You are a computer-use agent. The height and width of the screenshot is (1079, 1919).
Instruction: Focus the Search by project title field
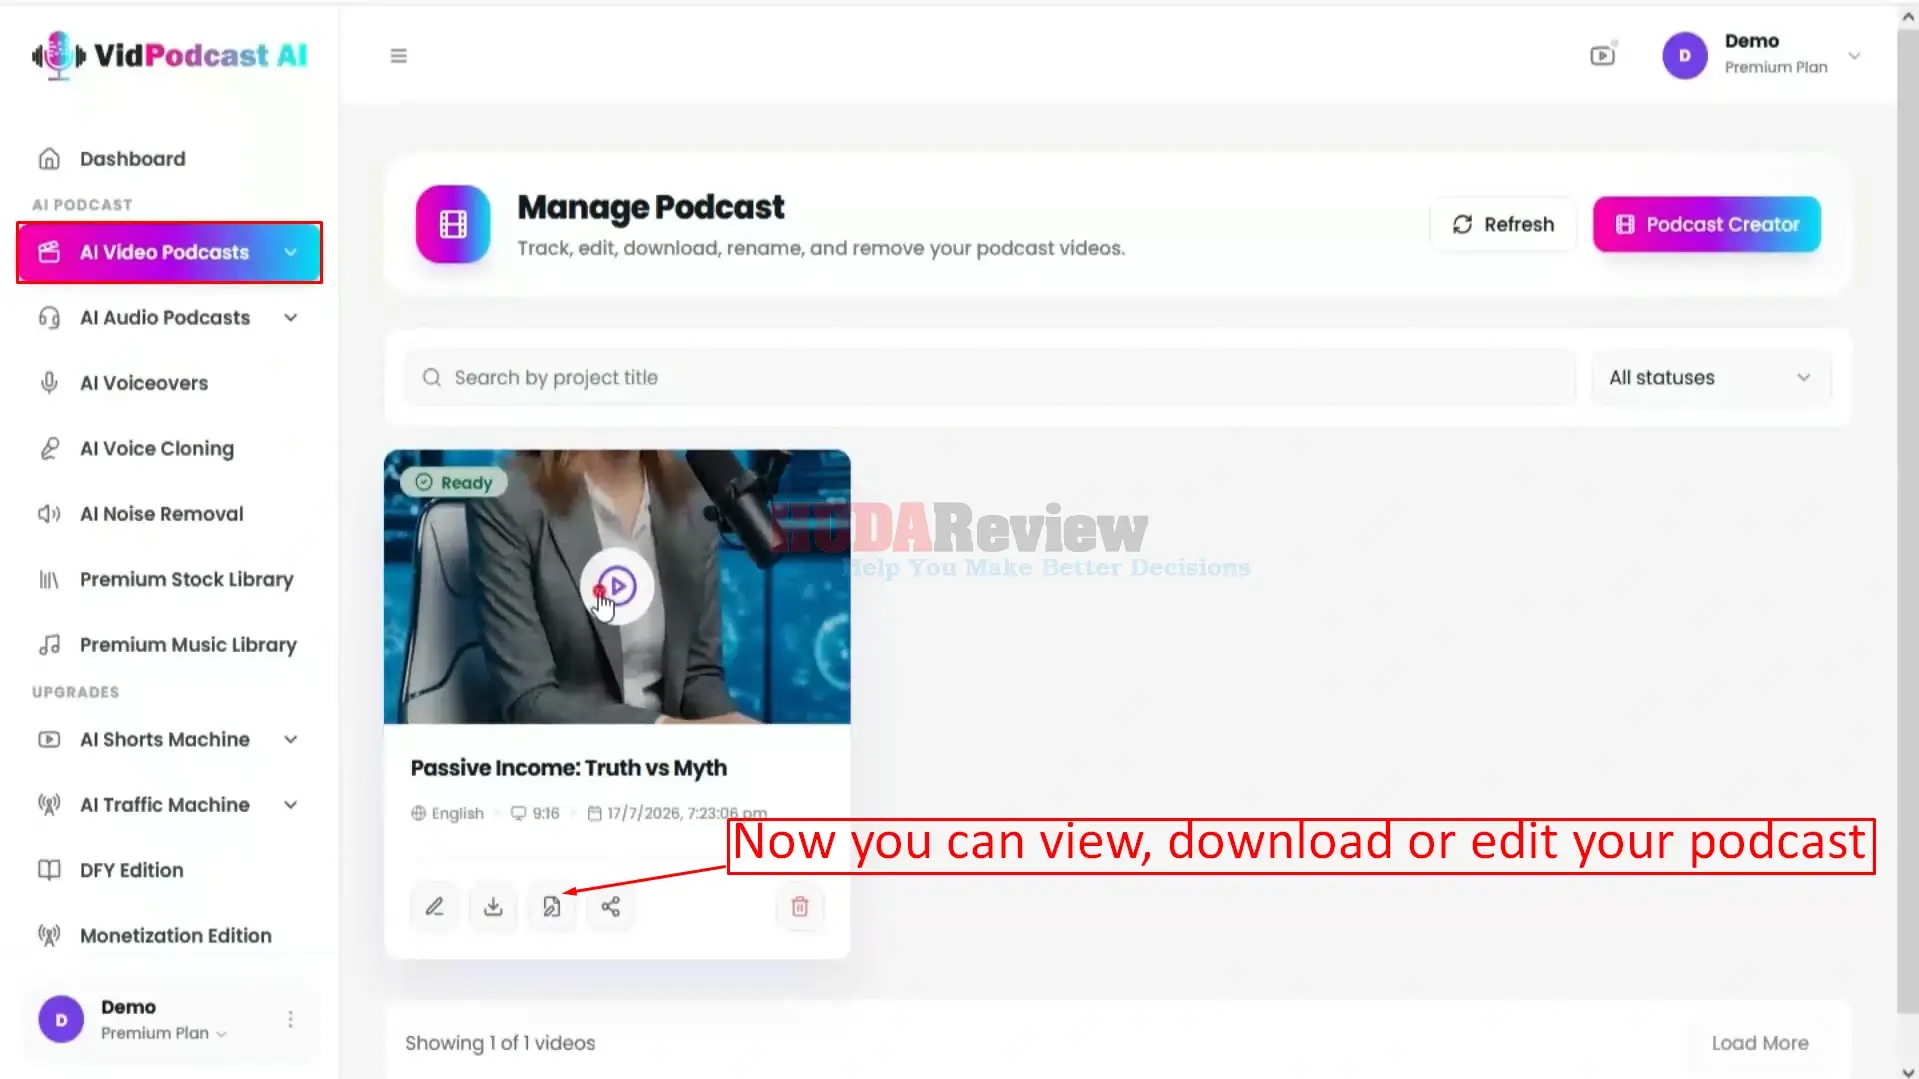tap(990, 378)
